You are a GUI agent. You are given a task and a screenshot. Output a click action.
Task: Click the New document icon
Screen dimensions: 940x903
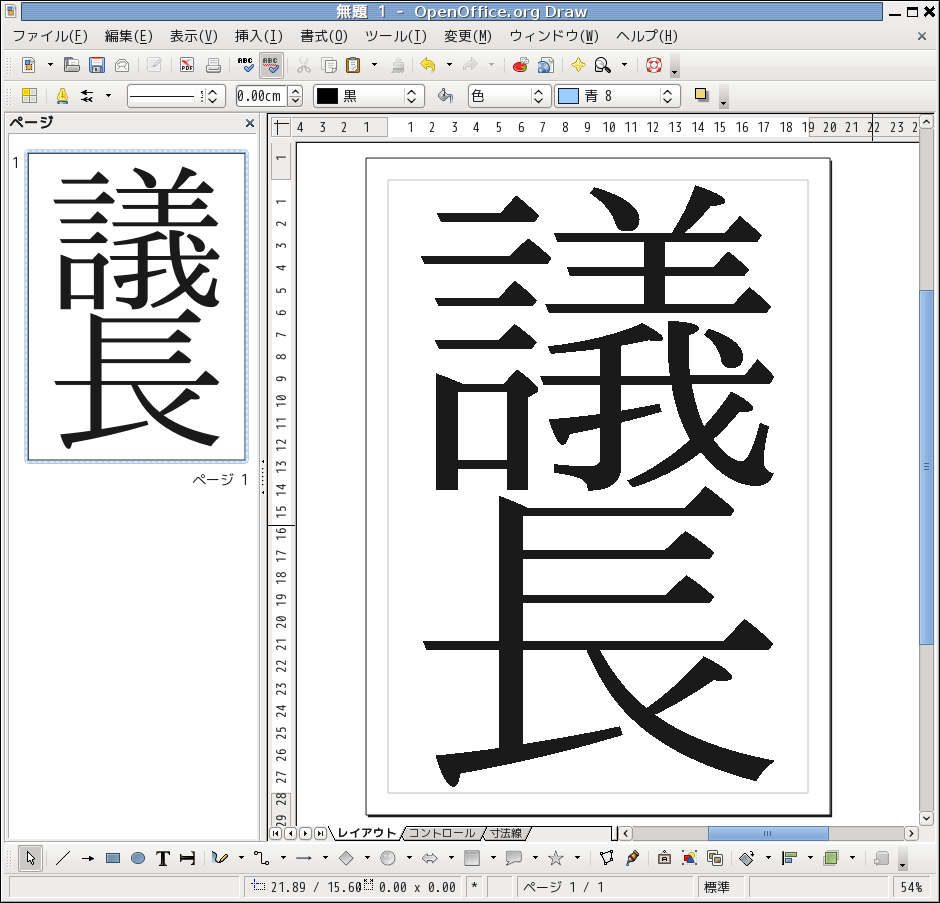[x=29, y=65]
